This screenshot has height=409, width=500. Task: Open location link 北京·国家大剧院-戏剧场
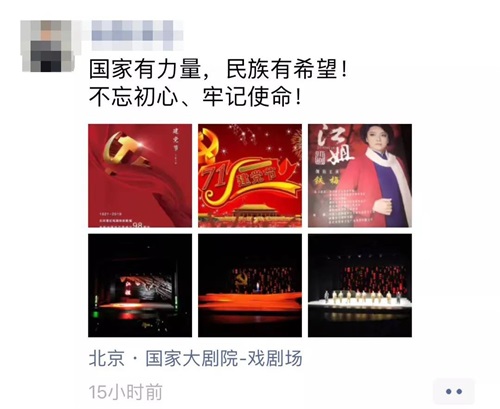point(195,359)
